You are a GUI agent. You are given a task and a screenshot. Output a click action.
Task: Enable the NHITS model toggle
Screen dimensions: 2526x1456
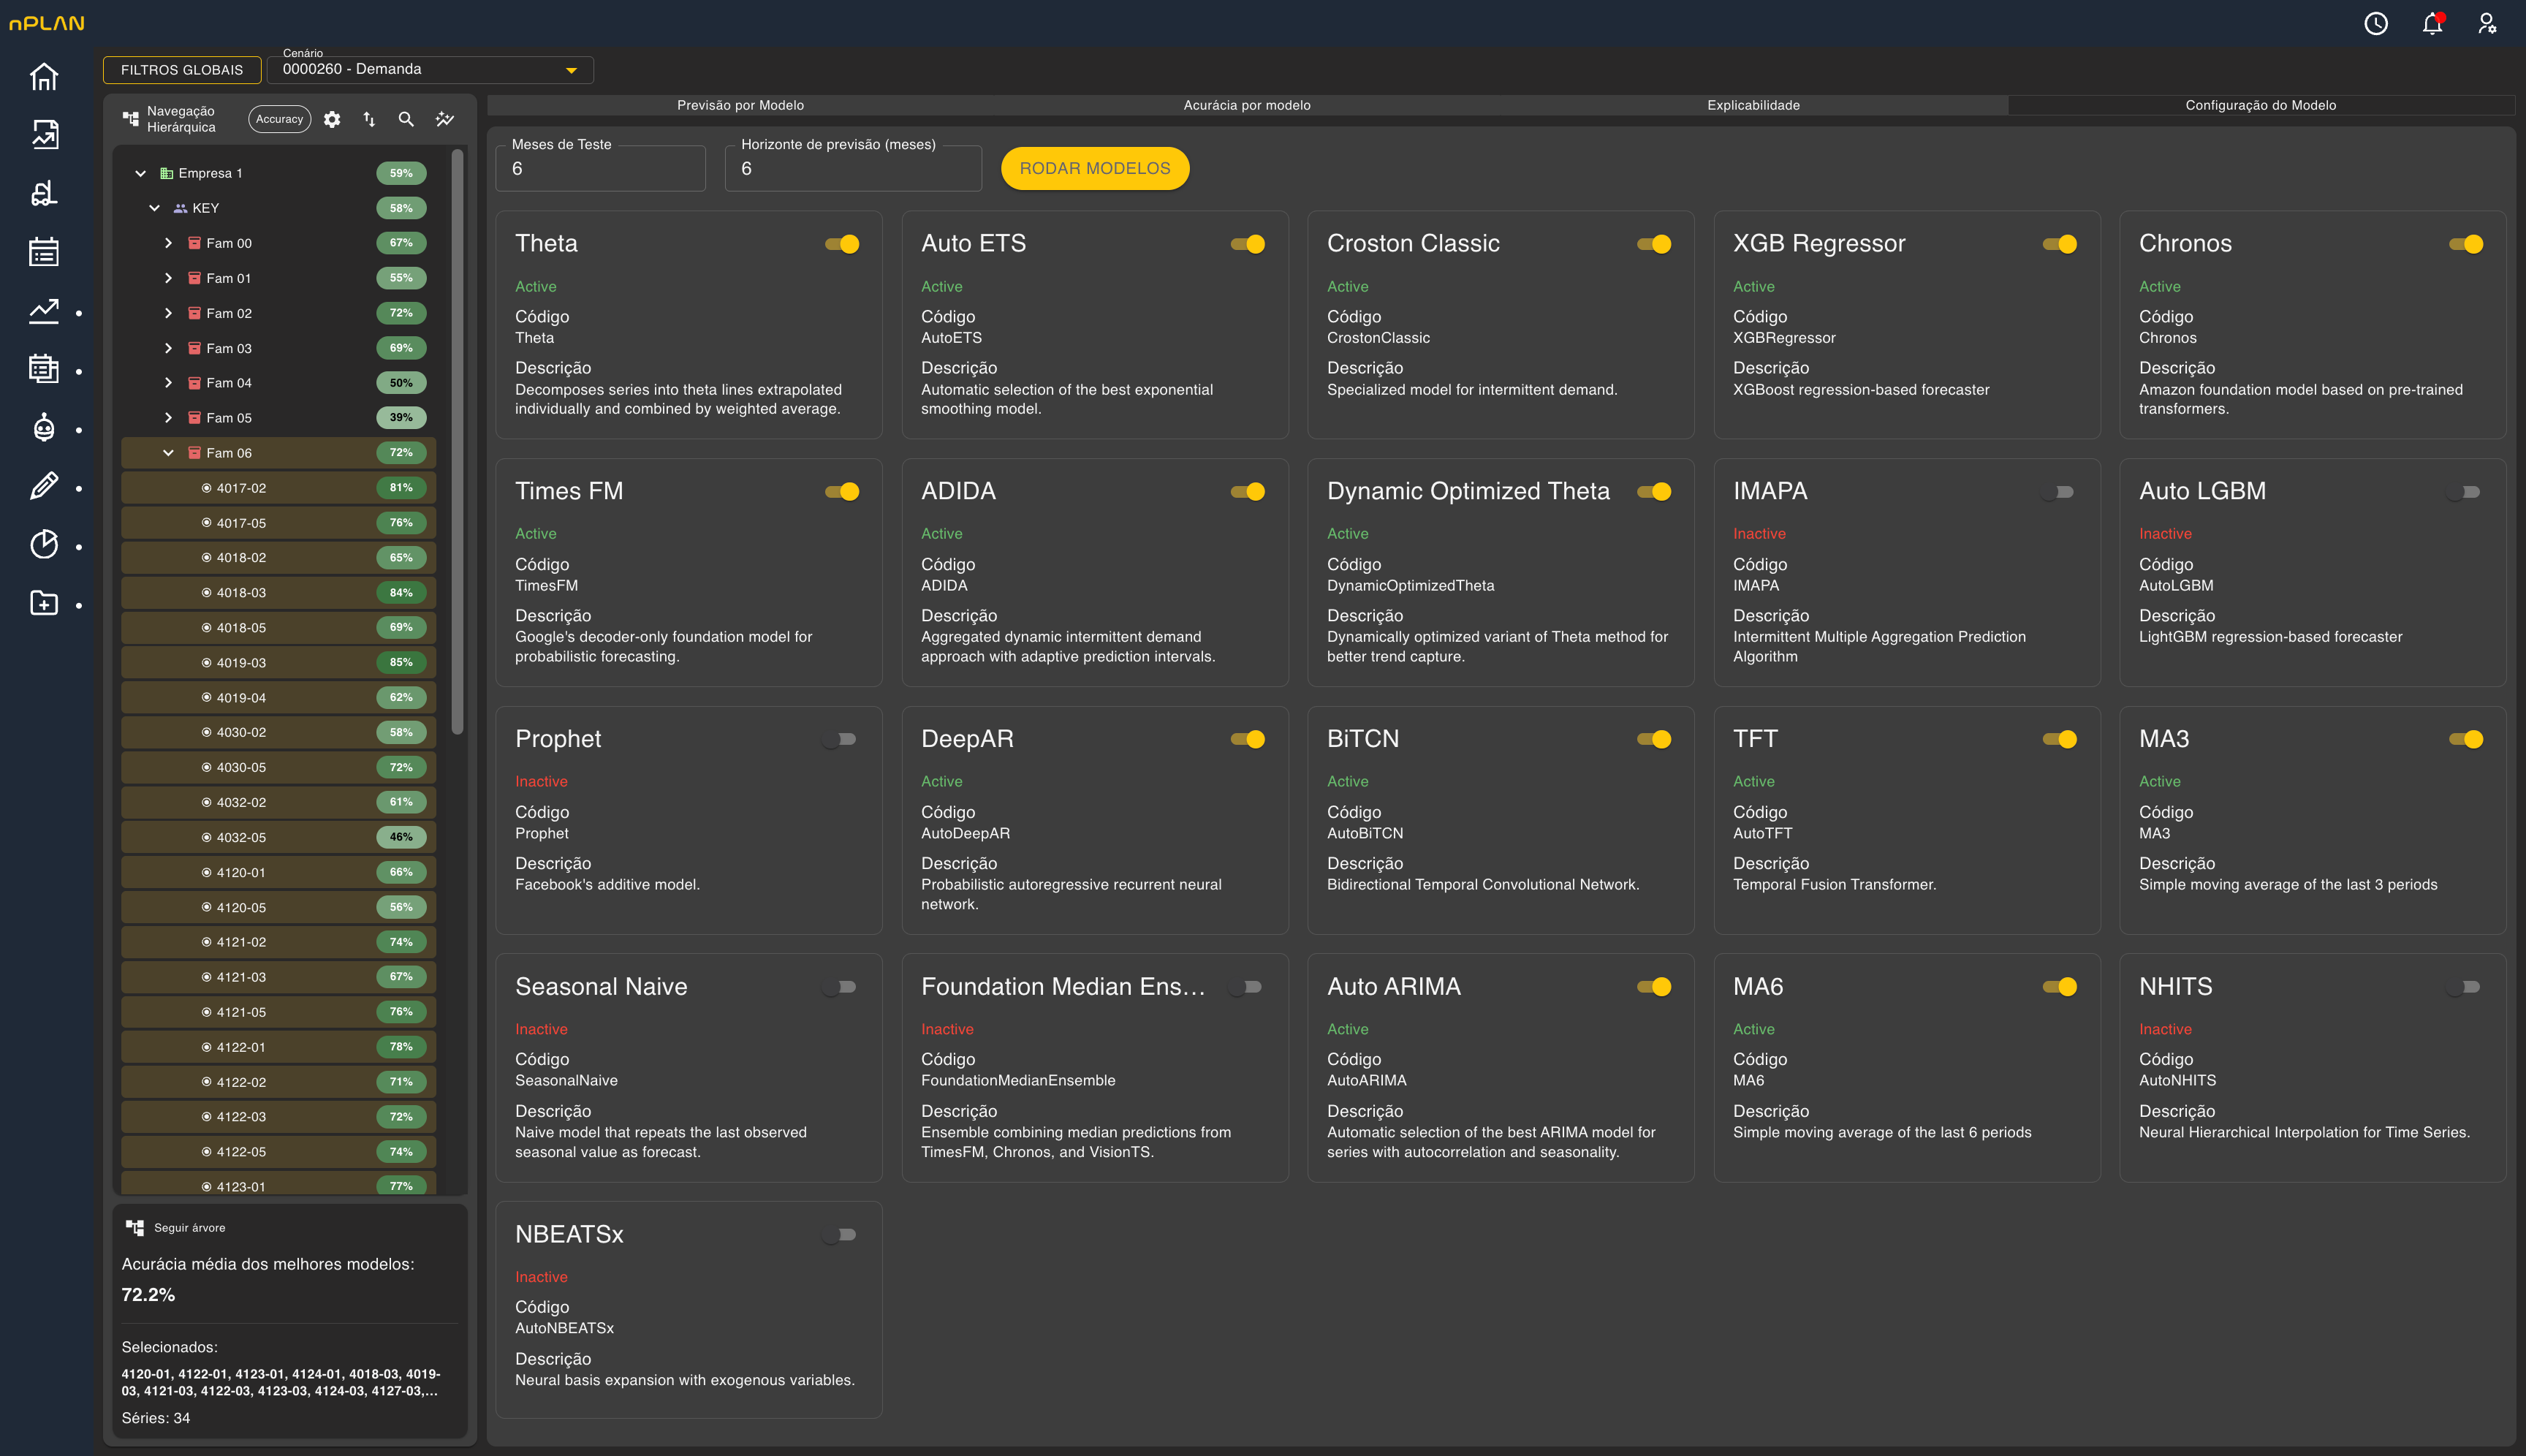pos(2463,987)
